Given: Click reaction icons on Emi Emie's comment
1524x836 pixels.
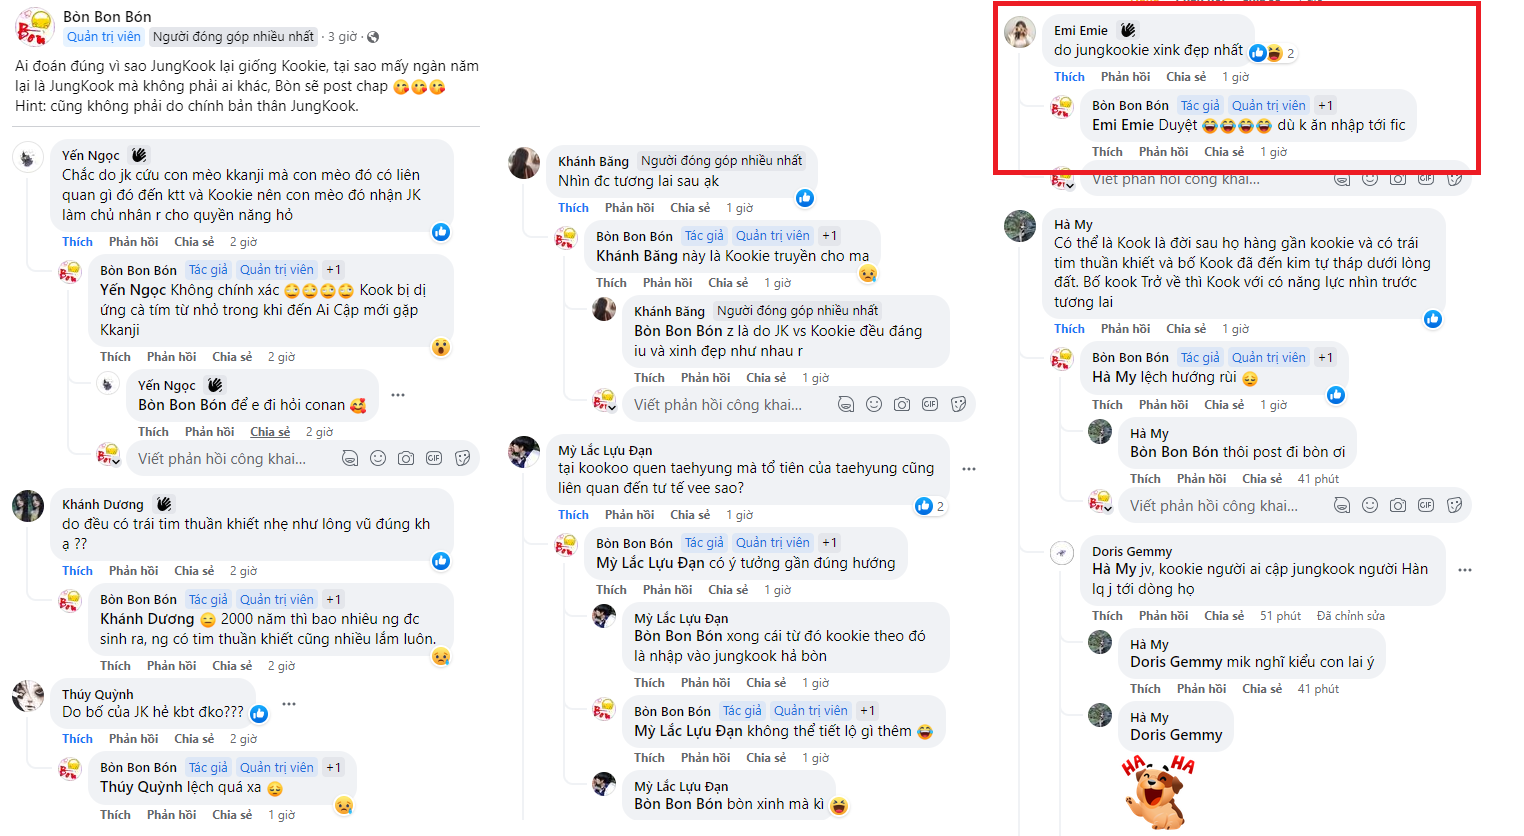Looking at the screenshot, I should pyautogui.click(x=1266, y=53).
